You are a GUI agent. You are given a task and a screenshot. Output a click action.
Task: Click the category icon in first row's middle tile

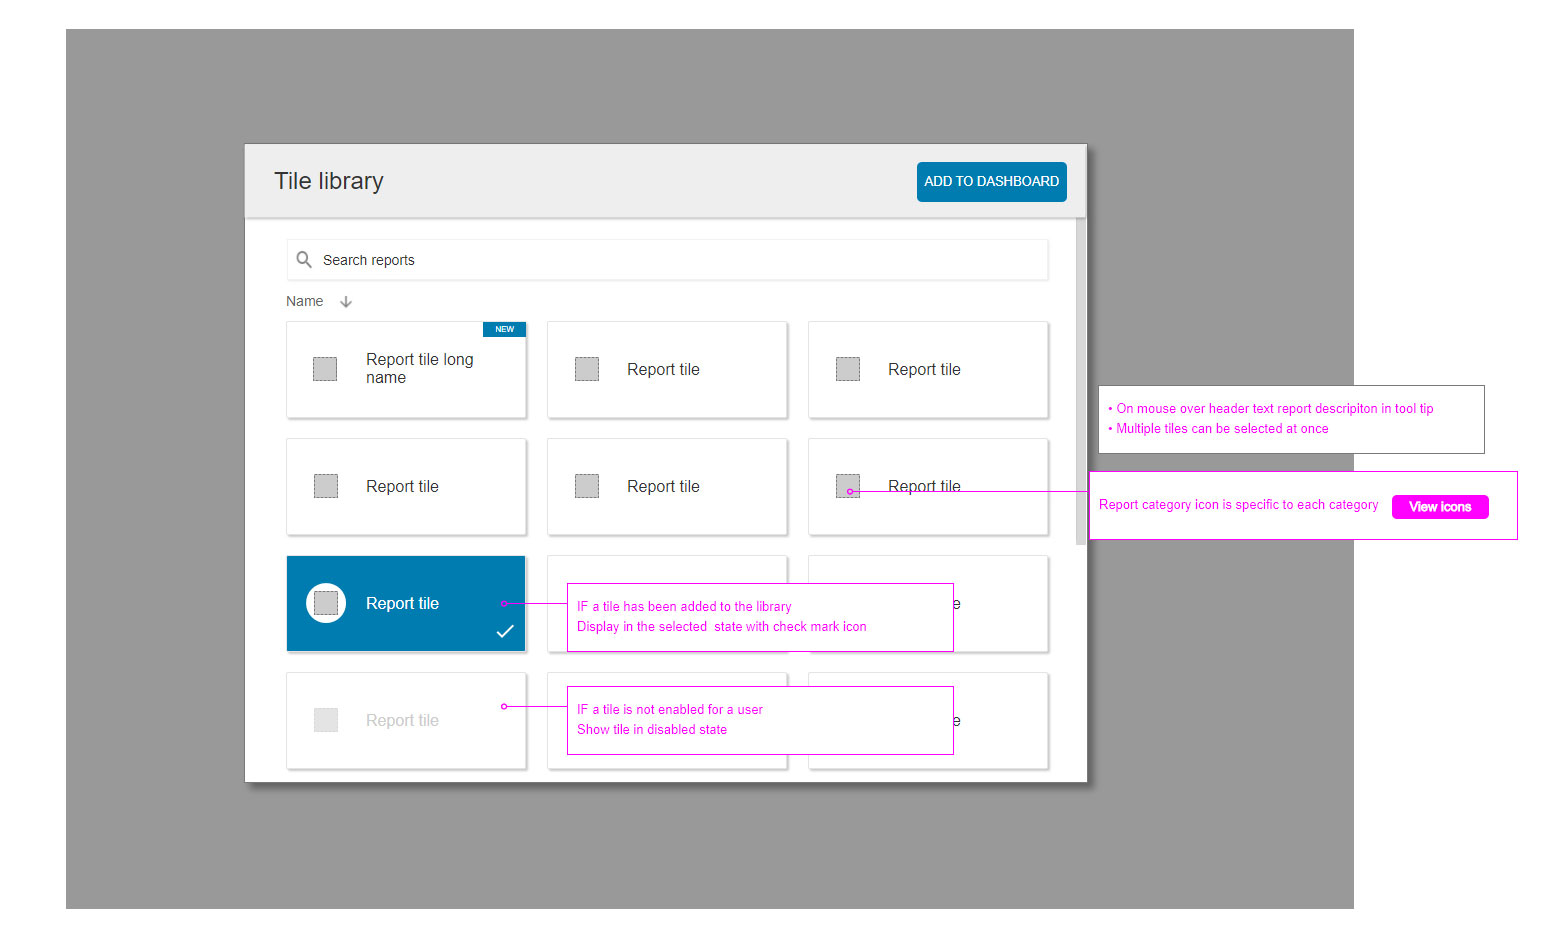(x=587, y=369)
